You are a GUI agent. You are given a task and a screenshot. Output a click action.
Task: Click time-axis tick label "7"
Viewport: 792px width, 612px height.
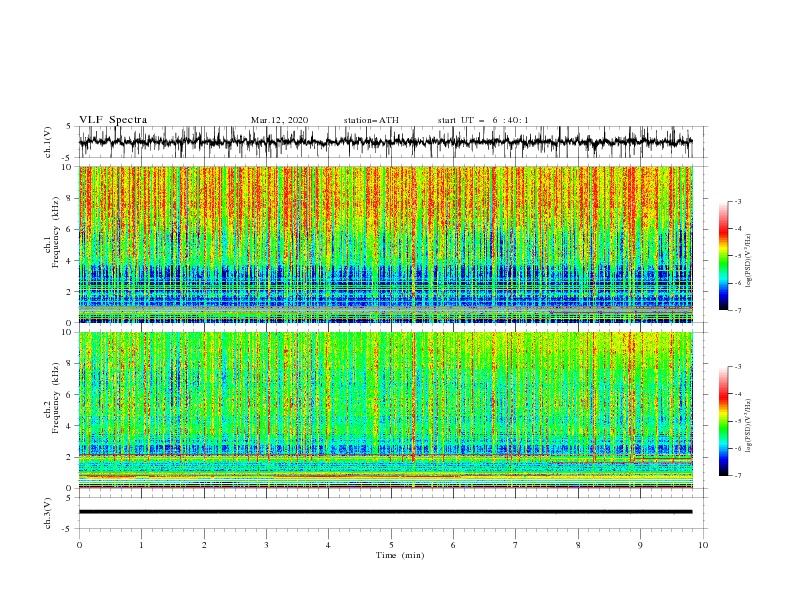(x=516, y=545)
